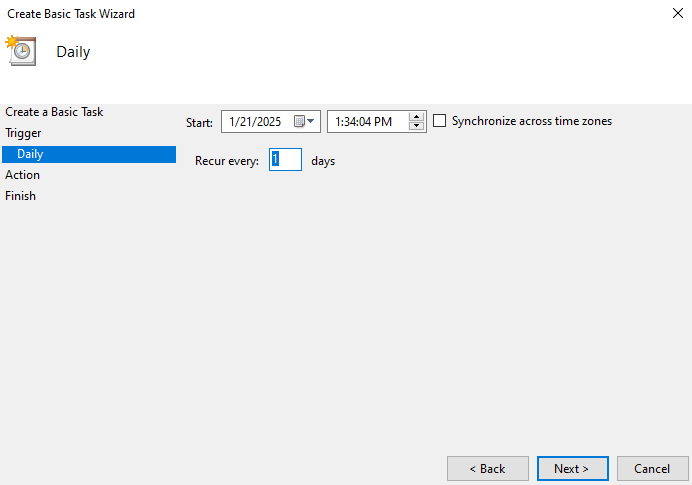Select the hour in the start time field
Image resolution: width=692 pixels, height=485 pixels.
coord(338,122)
